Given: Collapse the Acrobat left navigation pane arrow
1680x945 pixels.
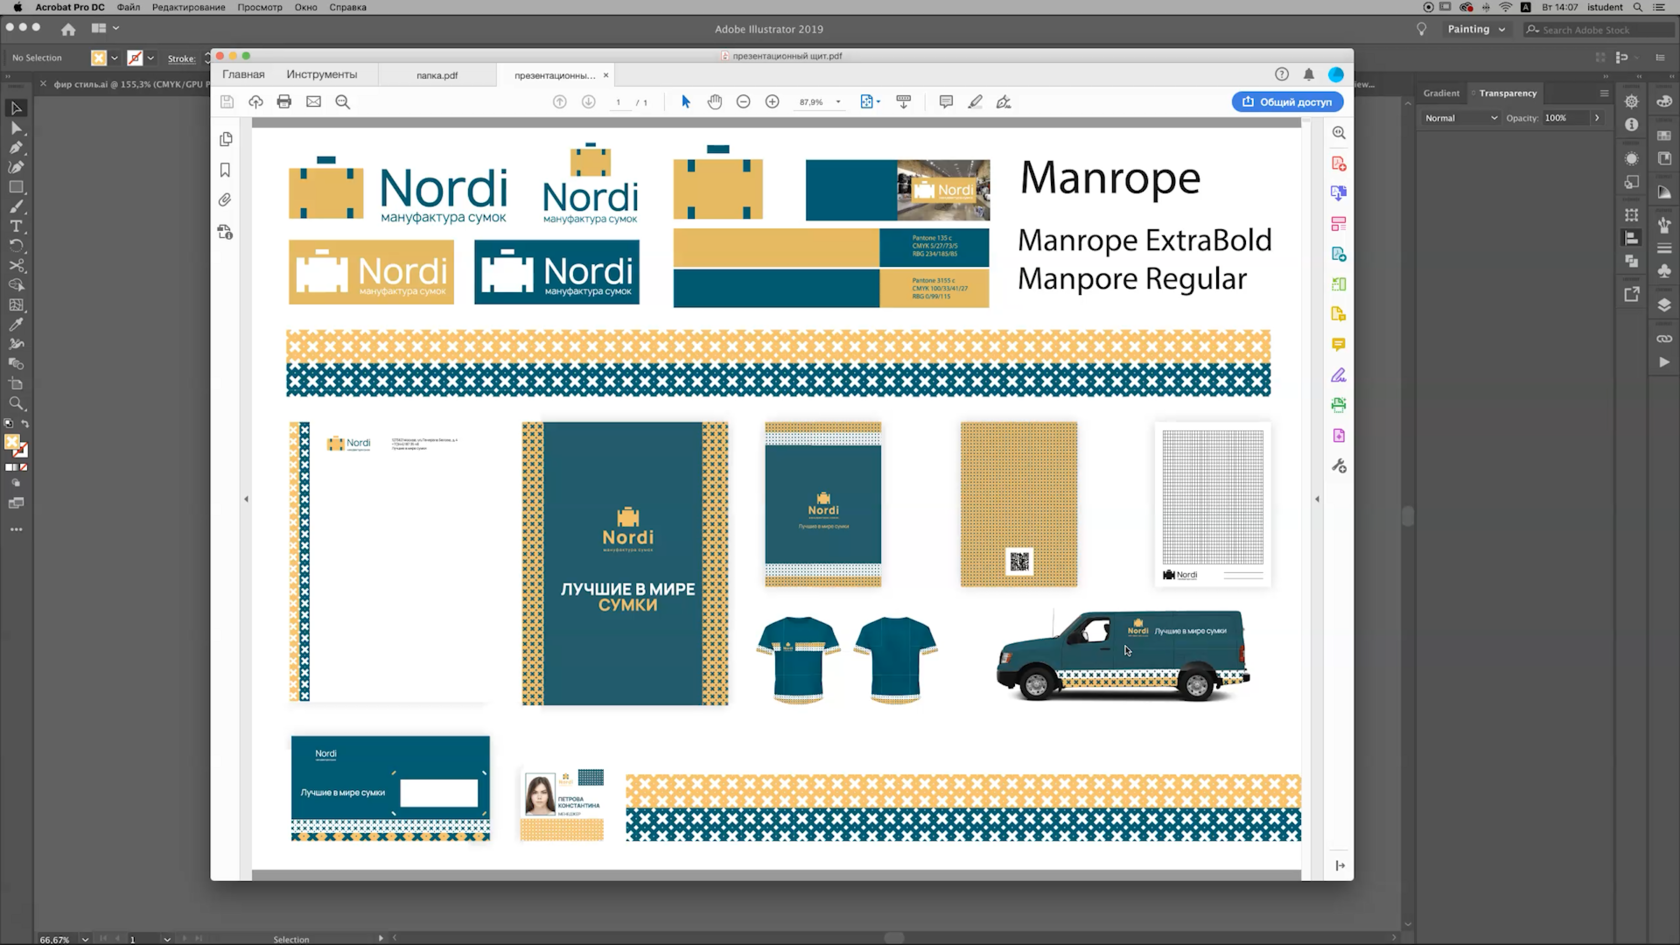Looking at the screenshot, I should tap(246, 499).
